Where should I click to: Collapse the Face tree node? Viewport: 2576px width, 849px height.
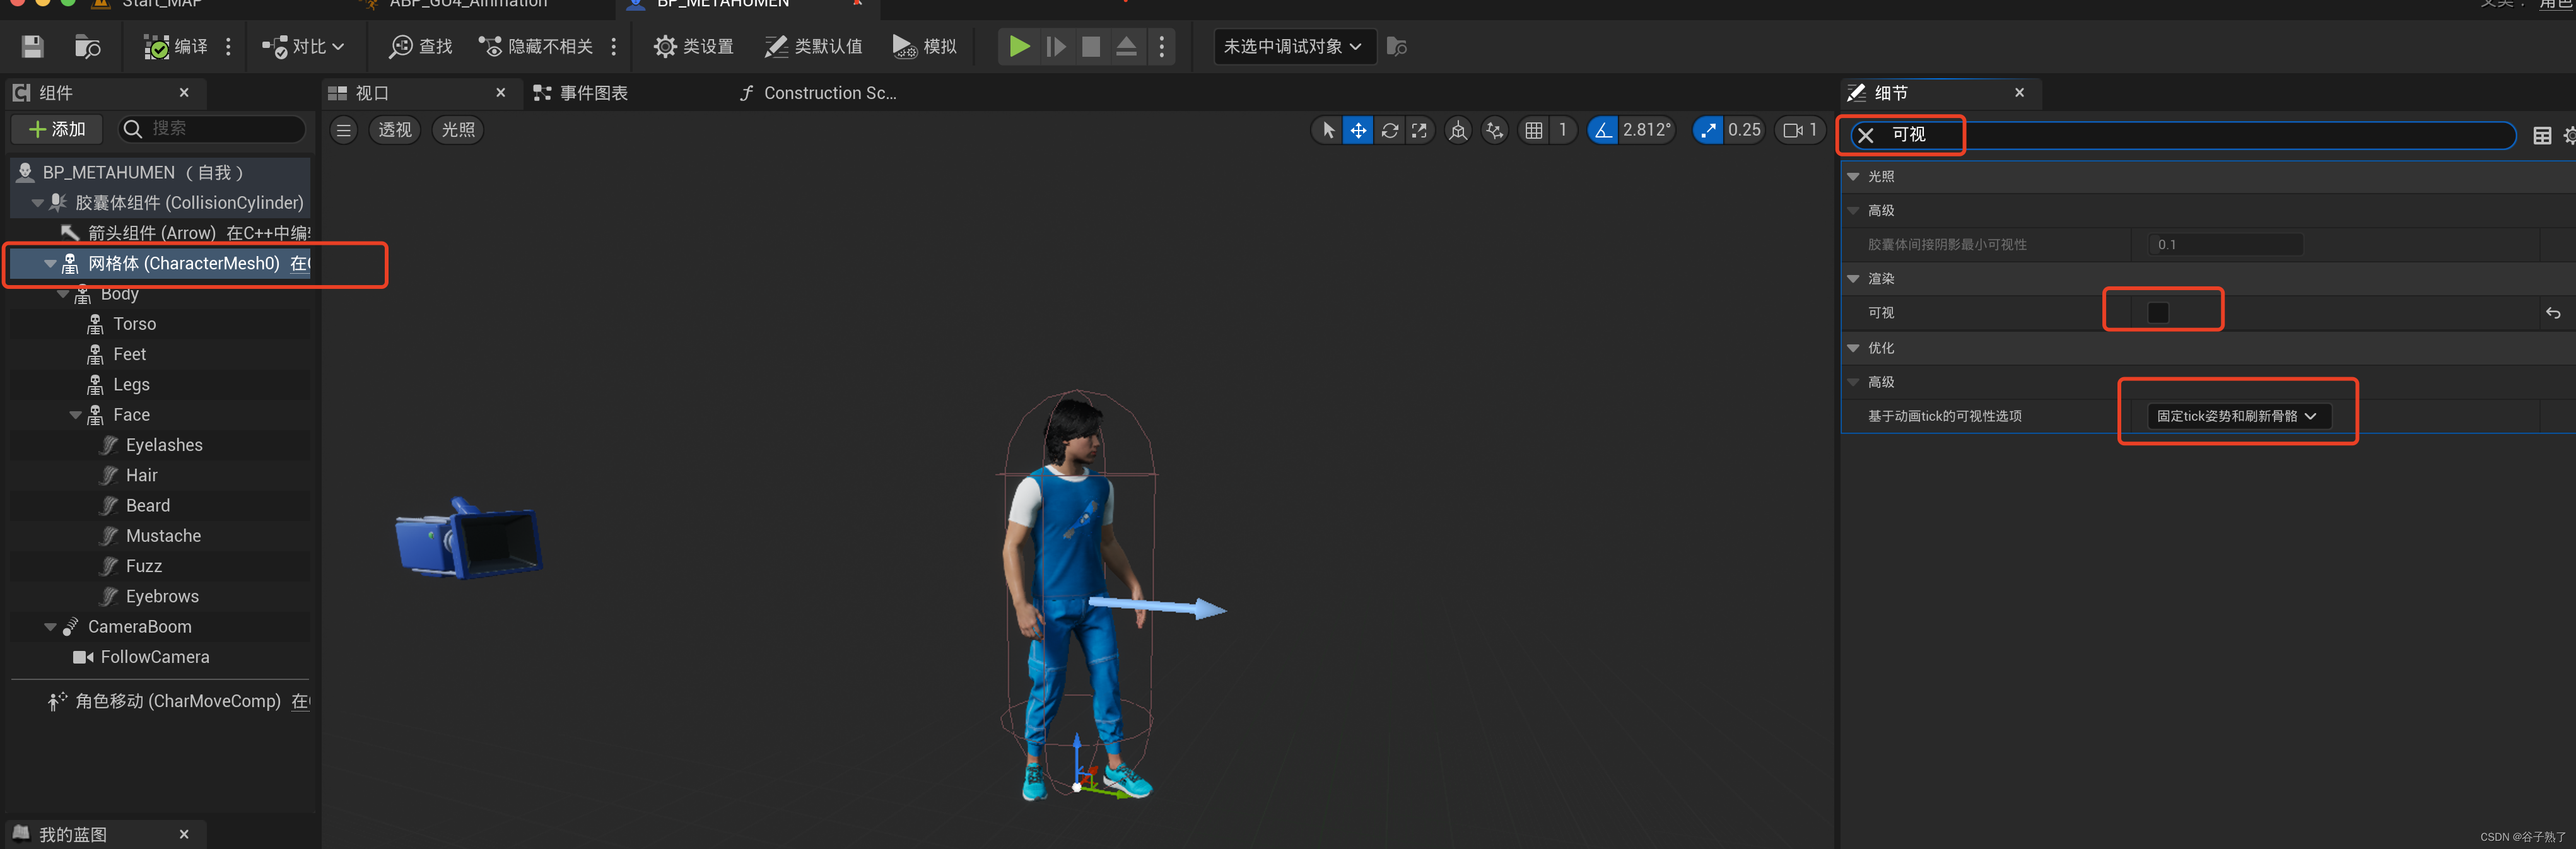[75, 415]
